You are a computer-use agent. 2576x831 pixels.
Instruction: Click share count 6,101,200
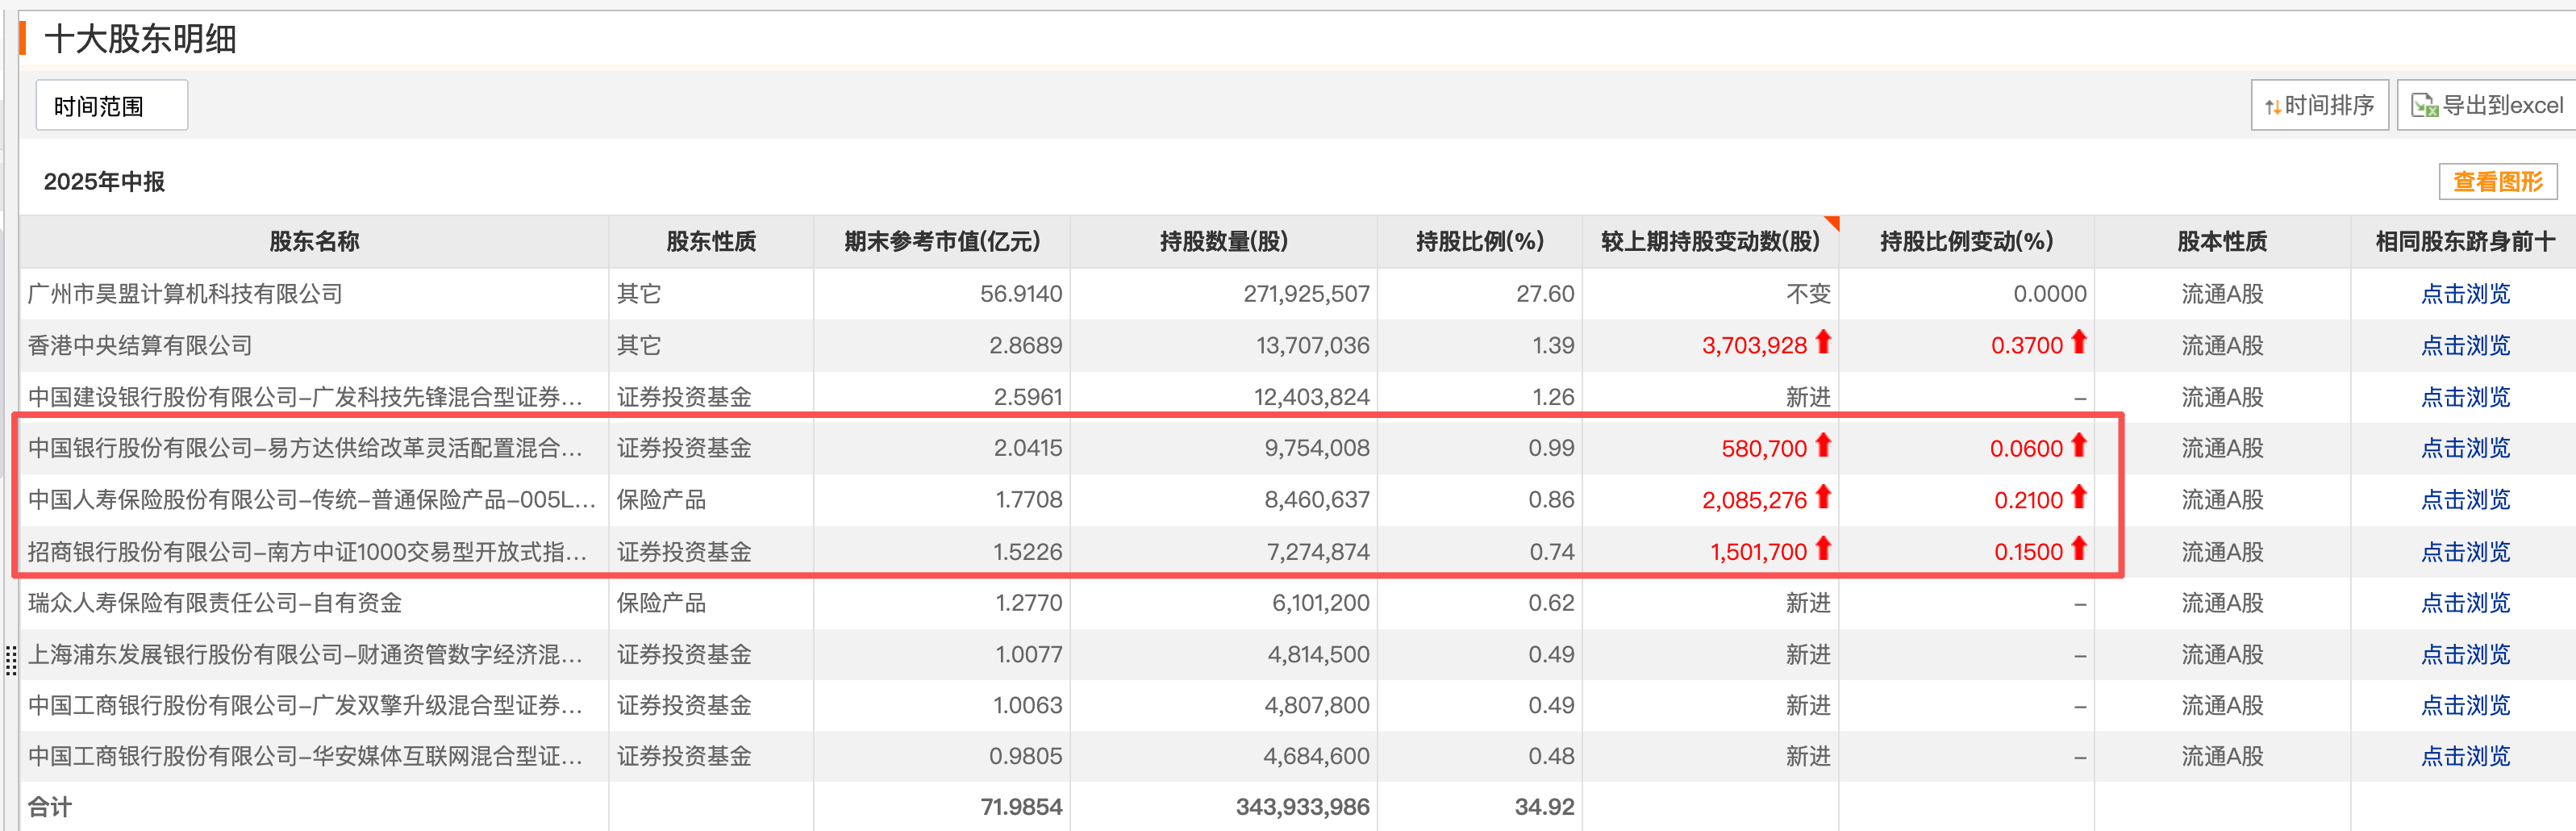click(x=1320, y=603)
